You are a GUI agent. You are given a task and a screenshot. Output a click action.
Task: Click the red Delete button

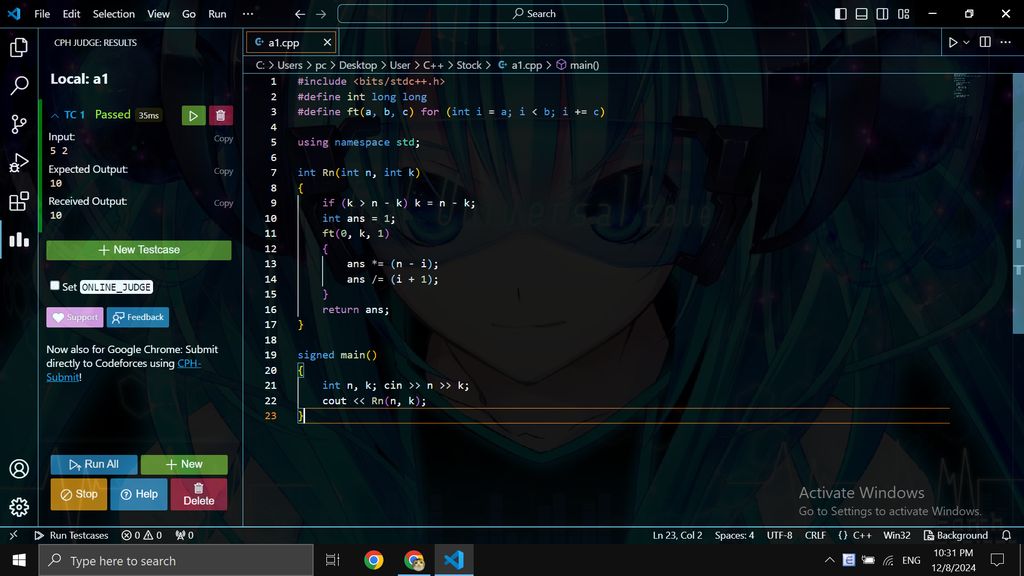199,494
